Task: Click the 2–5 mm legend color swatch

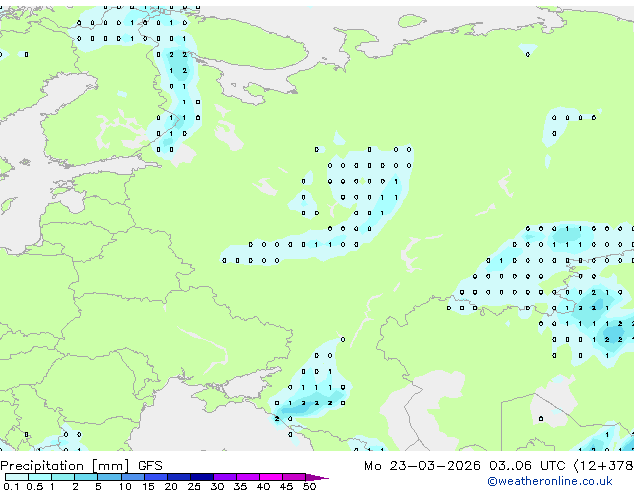Action: click(x=86, y=477)
